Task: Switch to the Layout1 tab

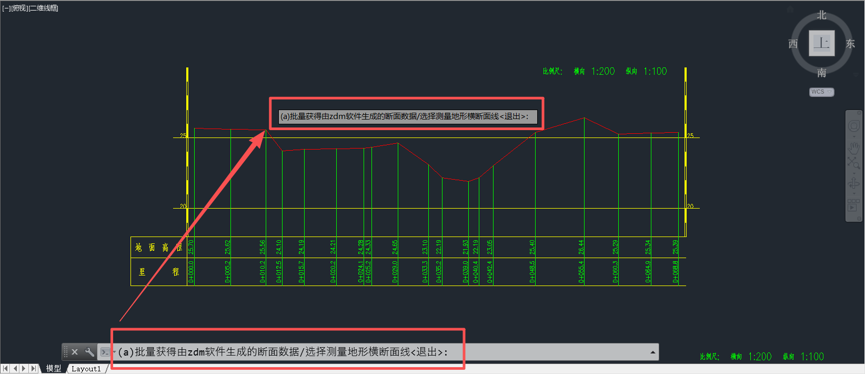Action: [86, 368]
